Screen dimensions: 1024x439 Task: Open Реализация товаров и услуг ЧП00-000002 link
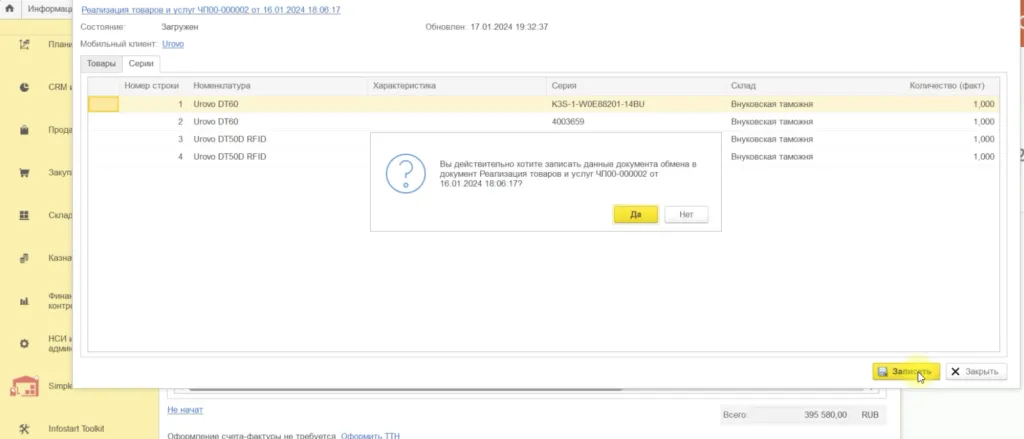click(x=210, y=10)
